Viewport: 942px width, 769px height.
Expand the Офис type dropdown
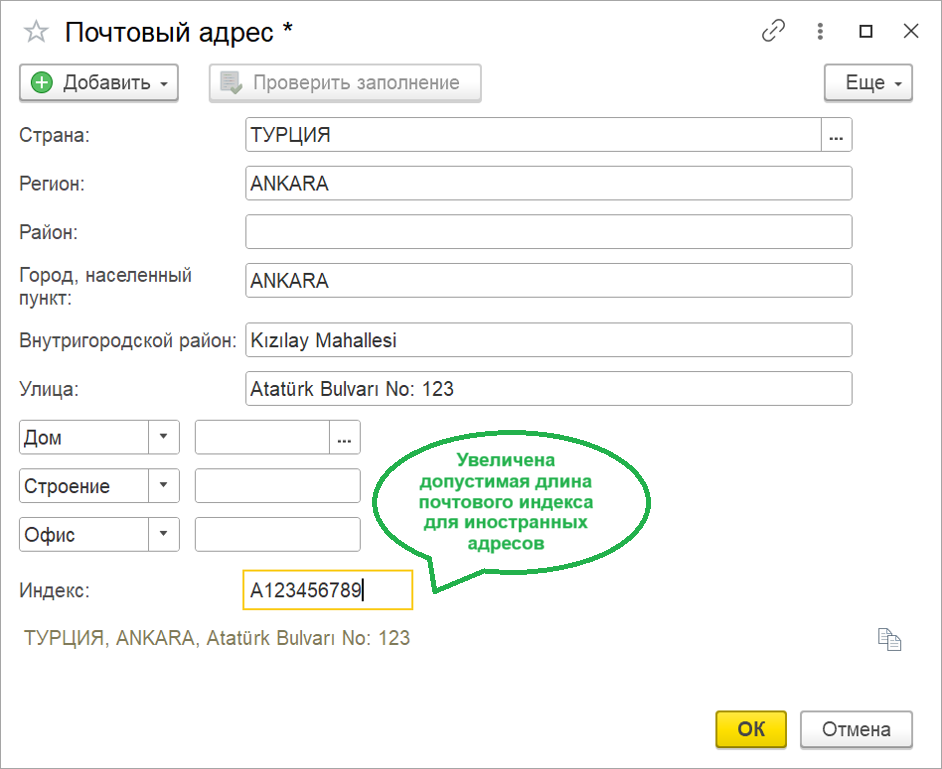tap(164, 534)
